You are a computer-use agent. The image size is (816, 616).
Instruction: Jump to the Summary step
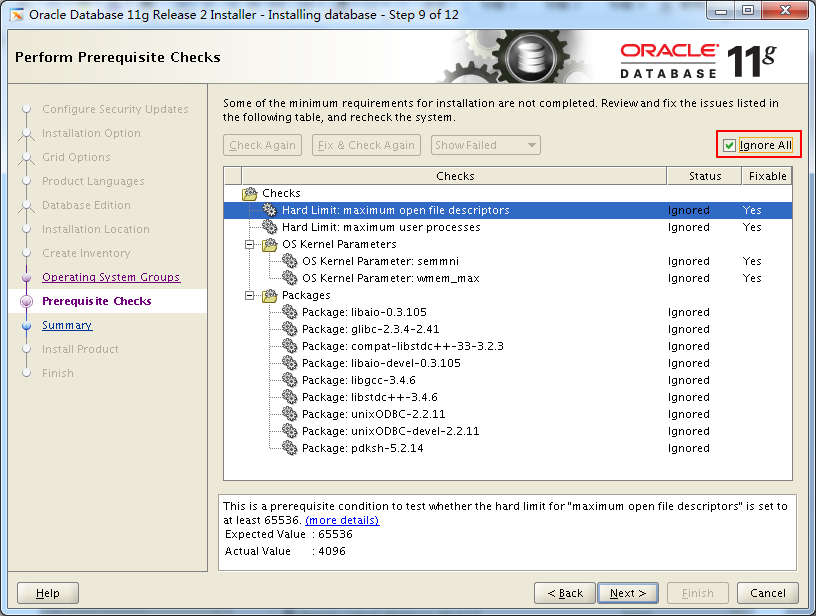click(x=67, y=325)
